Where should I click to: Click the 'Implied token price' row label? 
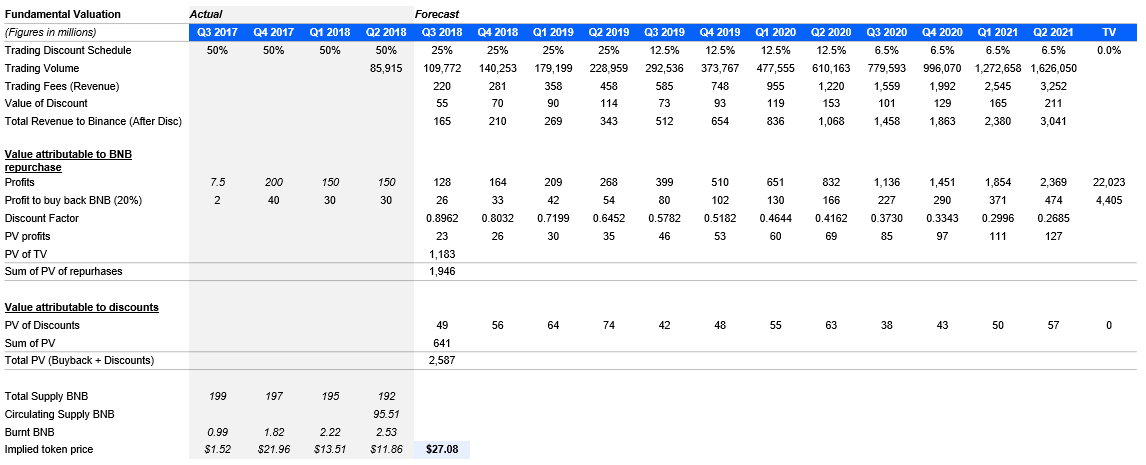48,449
